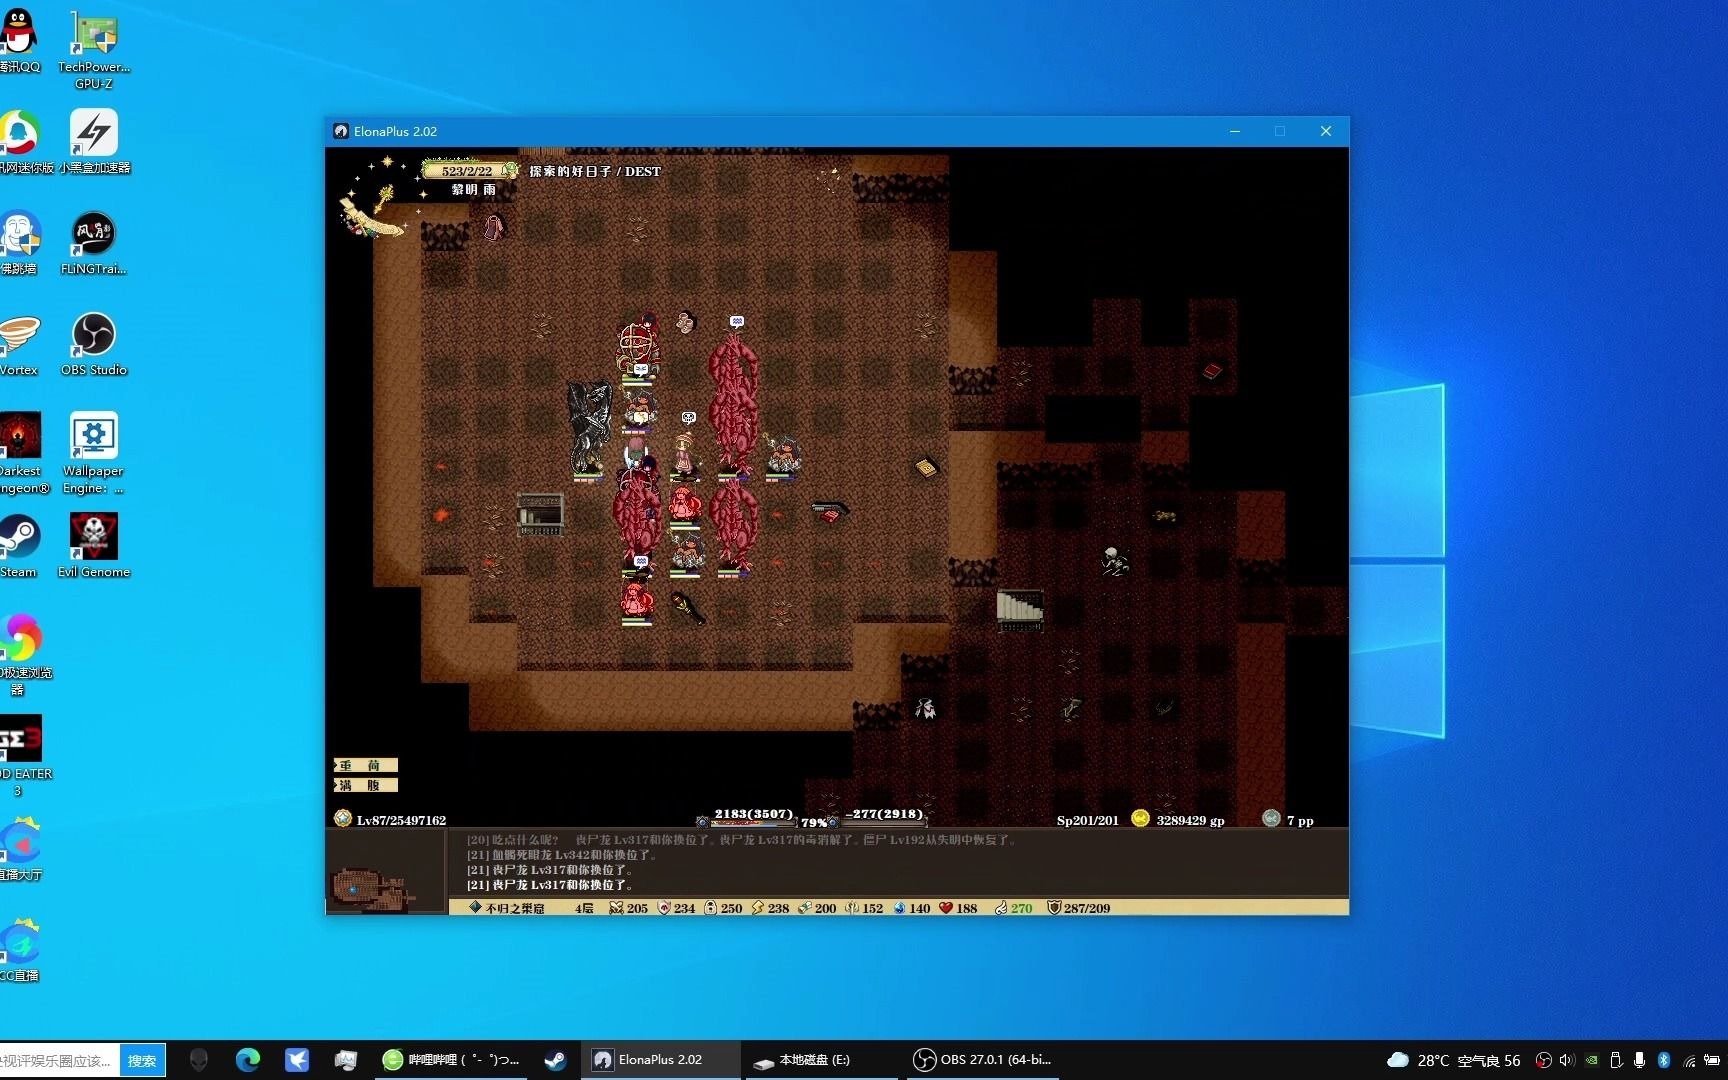Click the small yellow creature in the dark corridor

[x=1164, y=516]
